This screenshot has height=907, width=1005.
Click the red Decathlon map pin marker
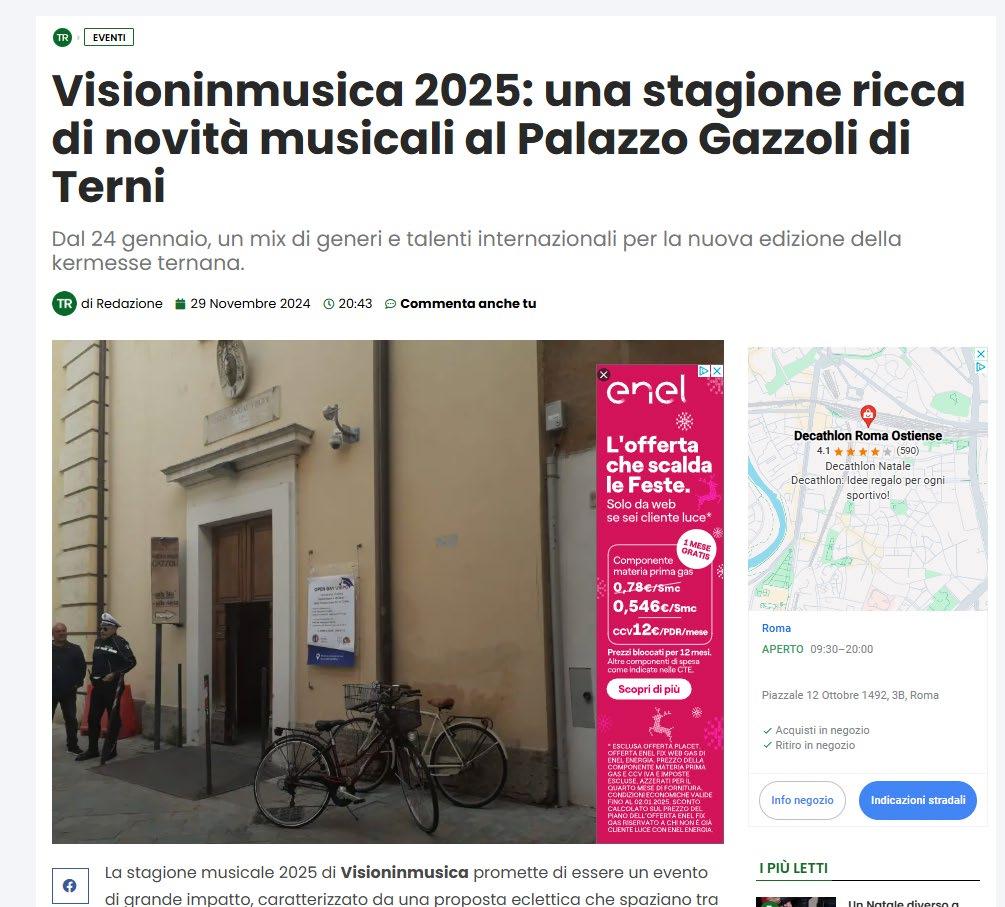[x=868, y=415]
